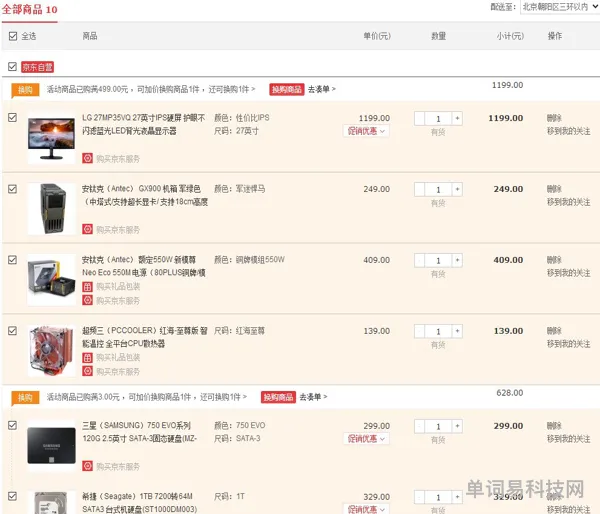This screenshot has height=514, width=600.
Task: Uncheck the PCCOOLER CPU cooler item
Action: pyautogui.click(x=13, y=331)
